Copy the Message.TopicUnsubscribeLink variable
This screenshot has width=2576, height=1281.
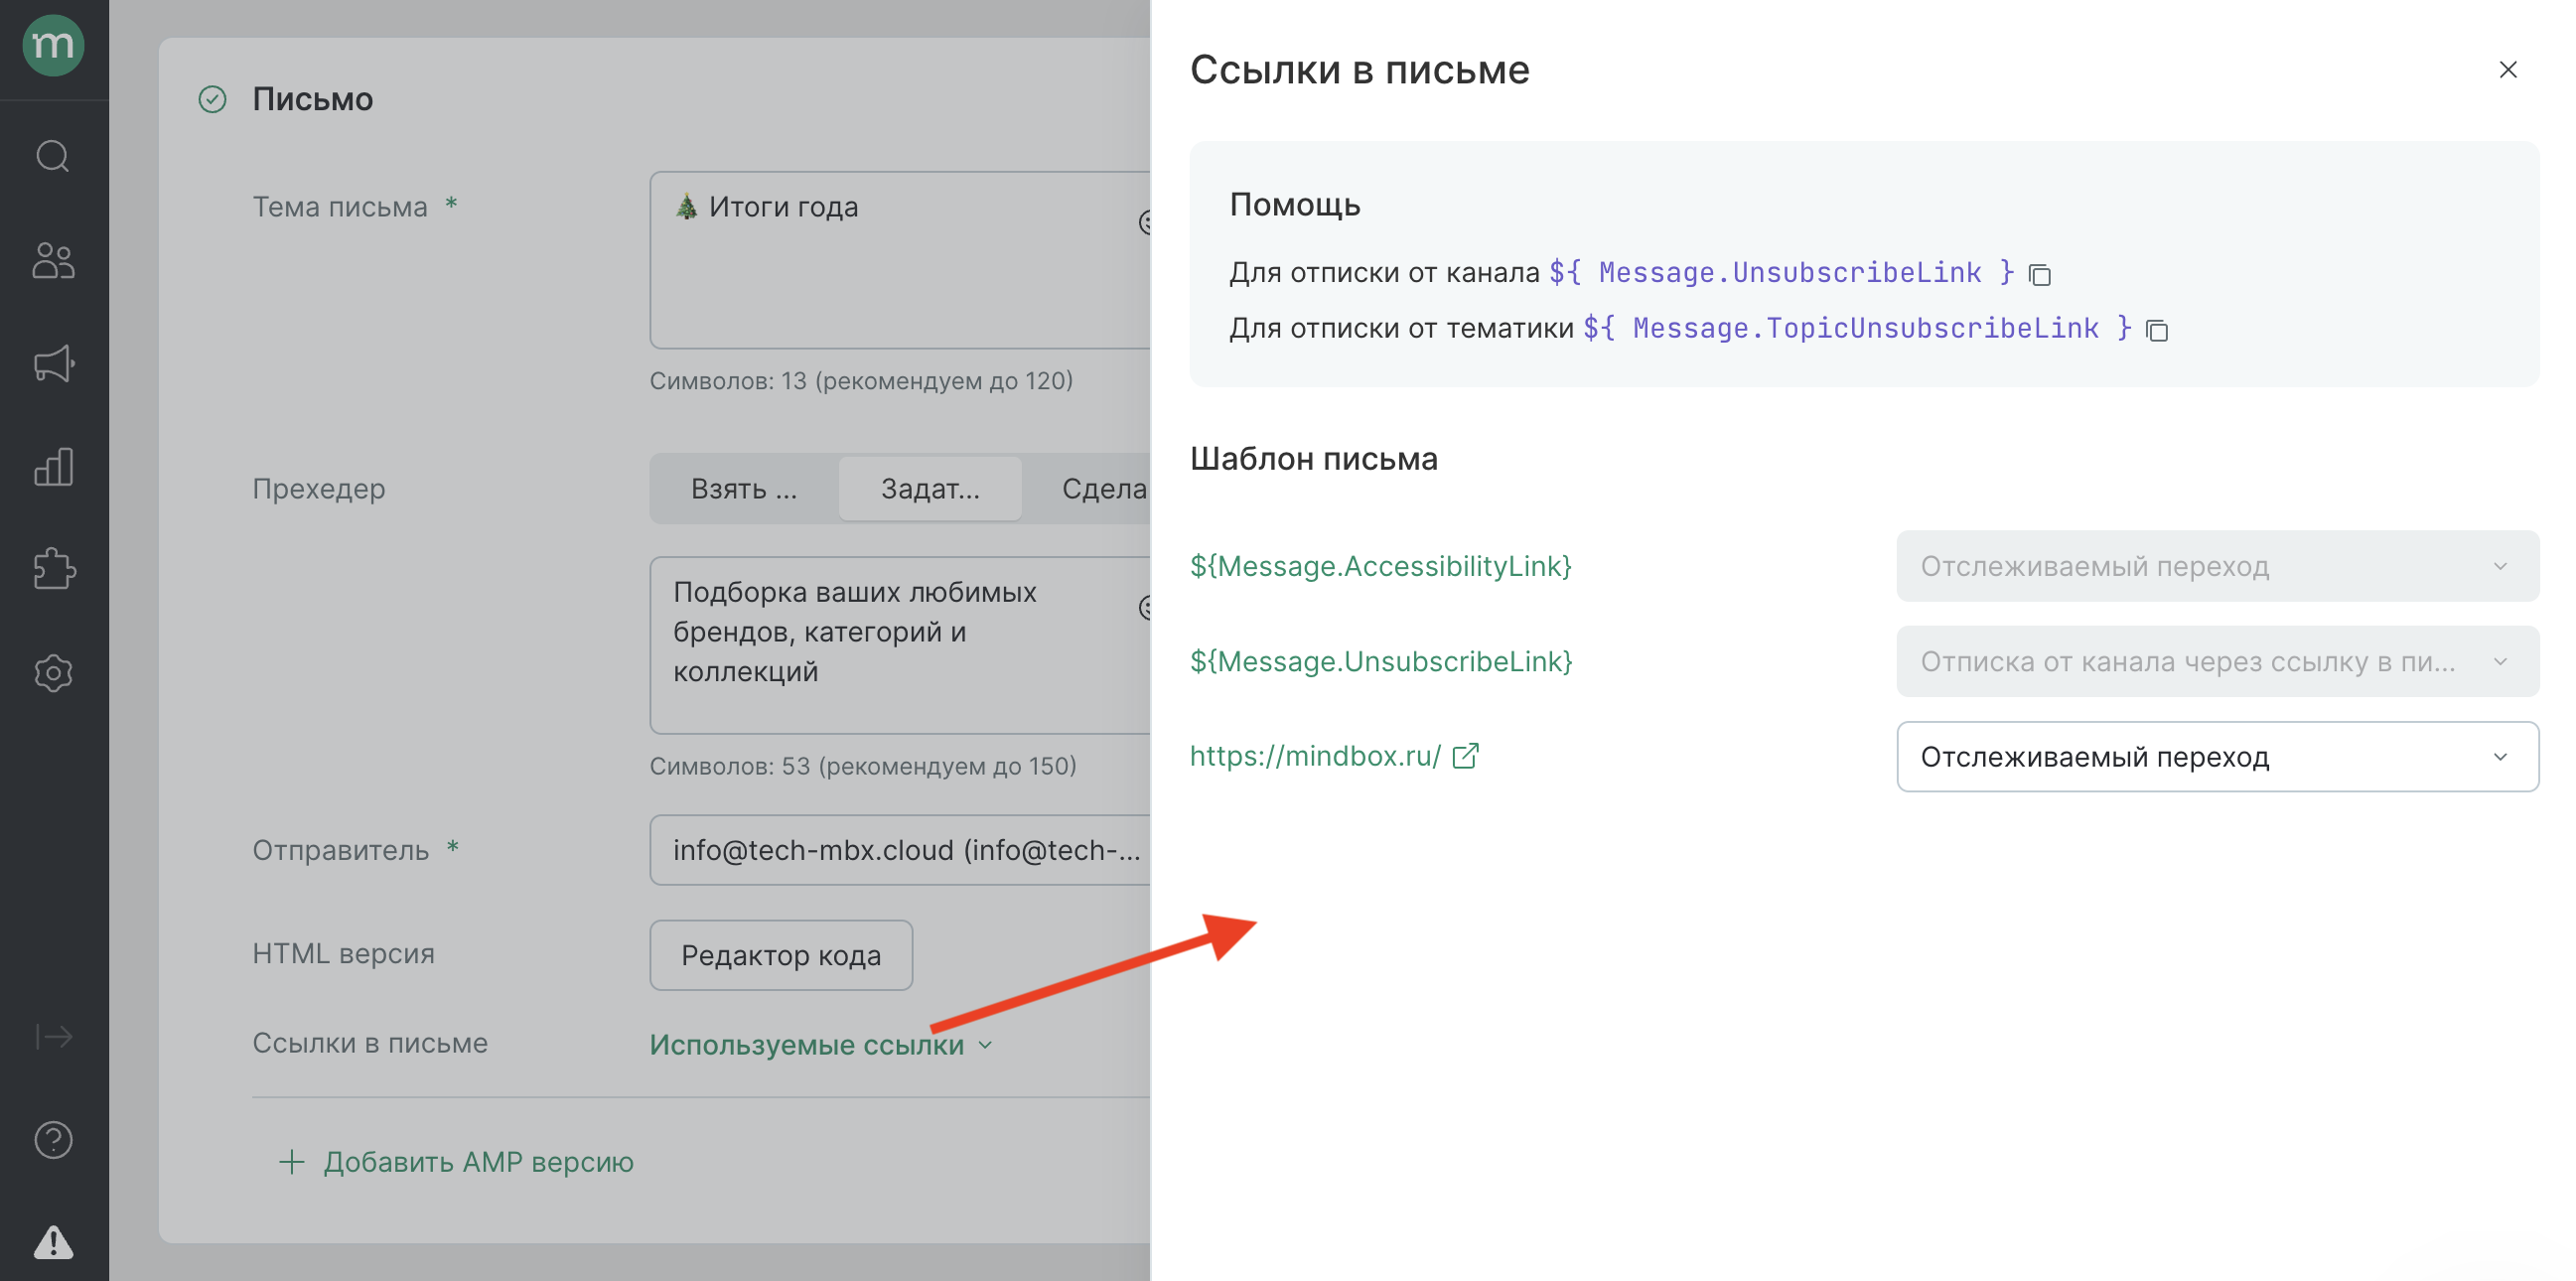coord(2157,330)
